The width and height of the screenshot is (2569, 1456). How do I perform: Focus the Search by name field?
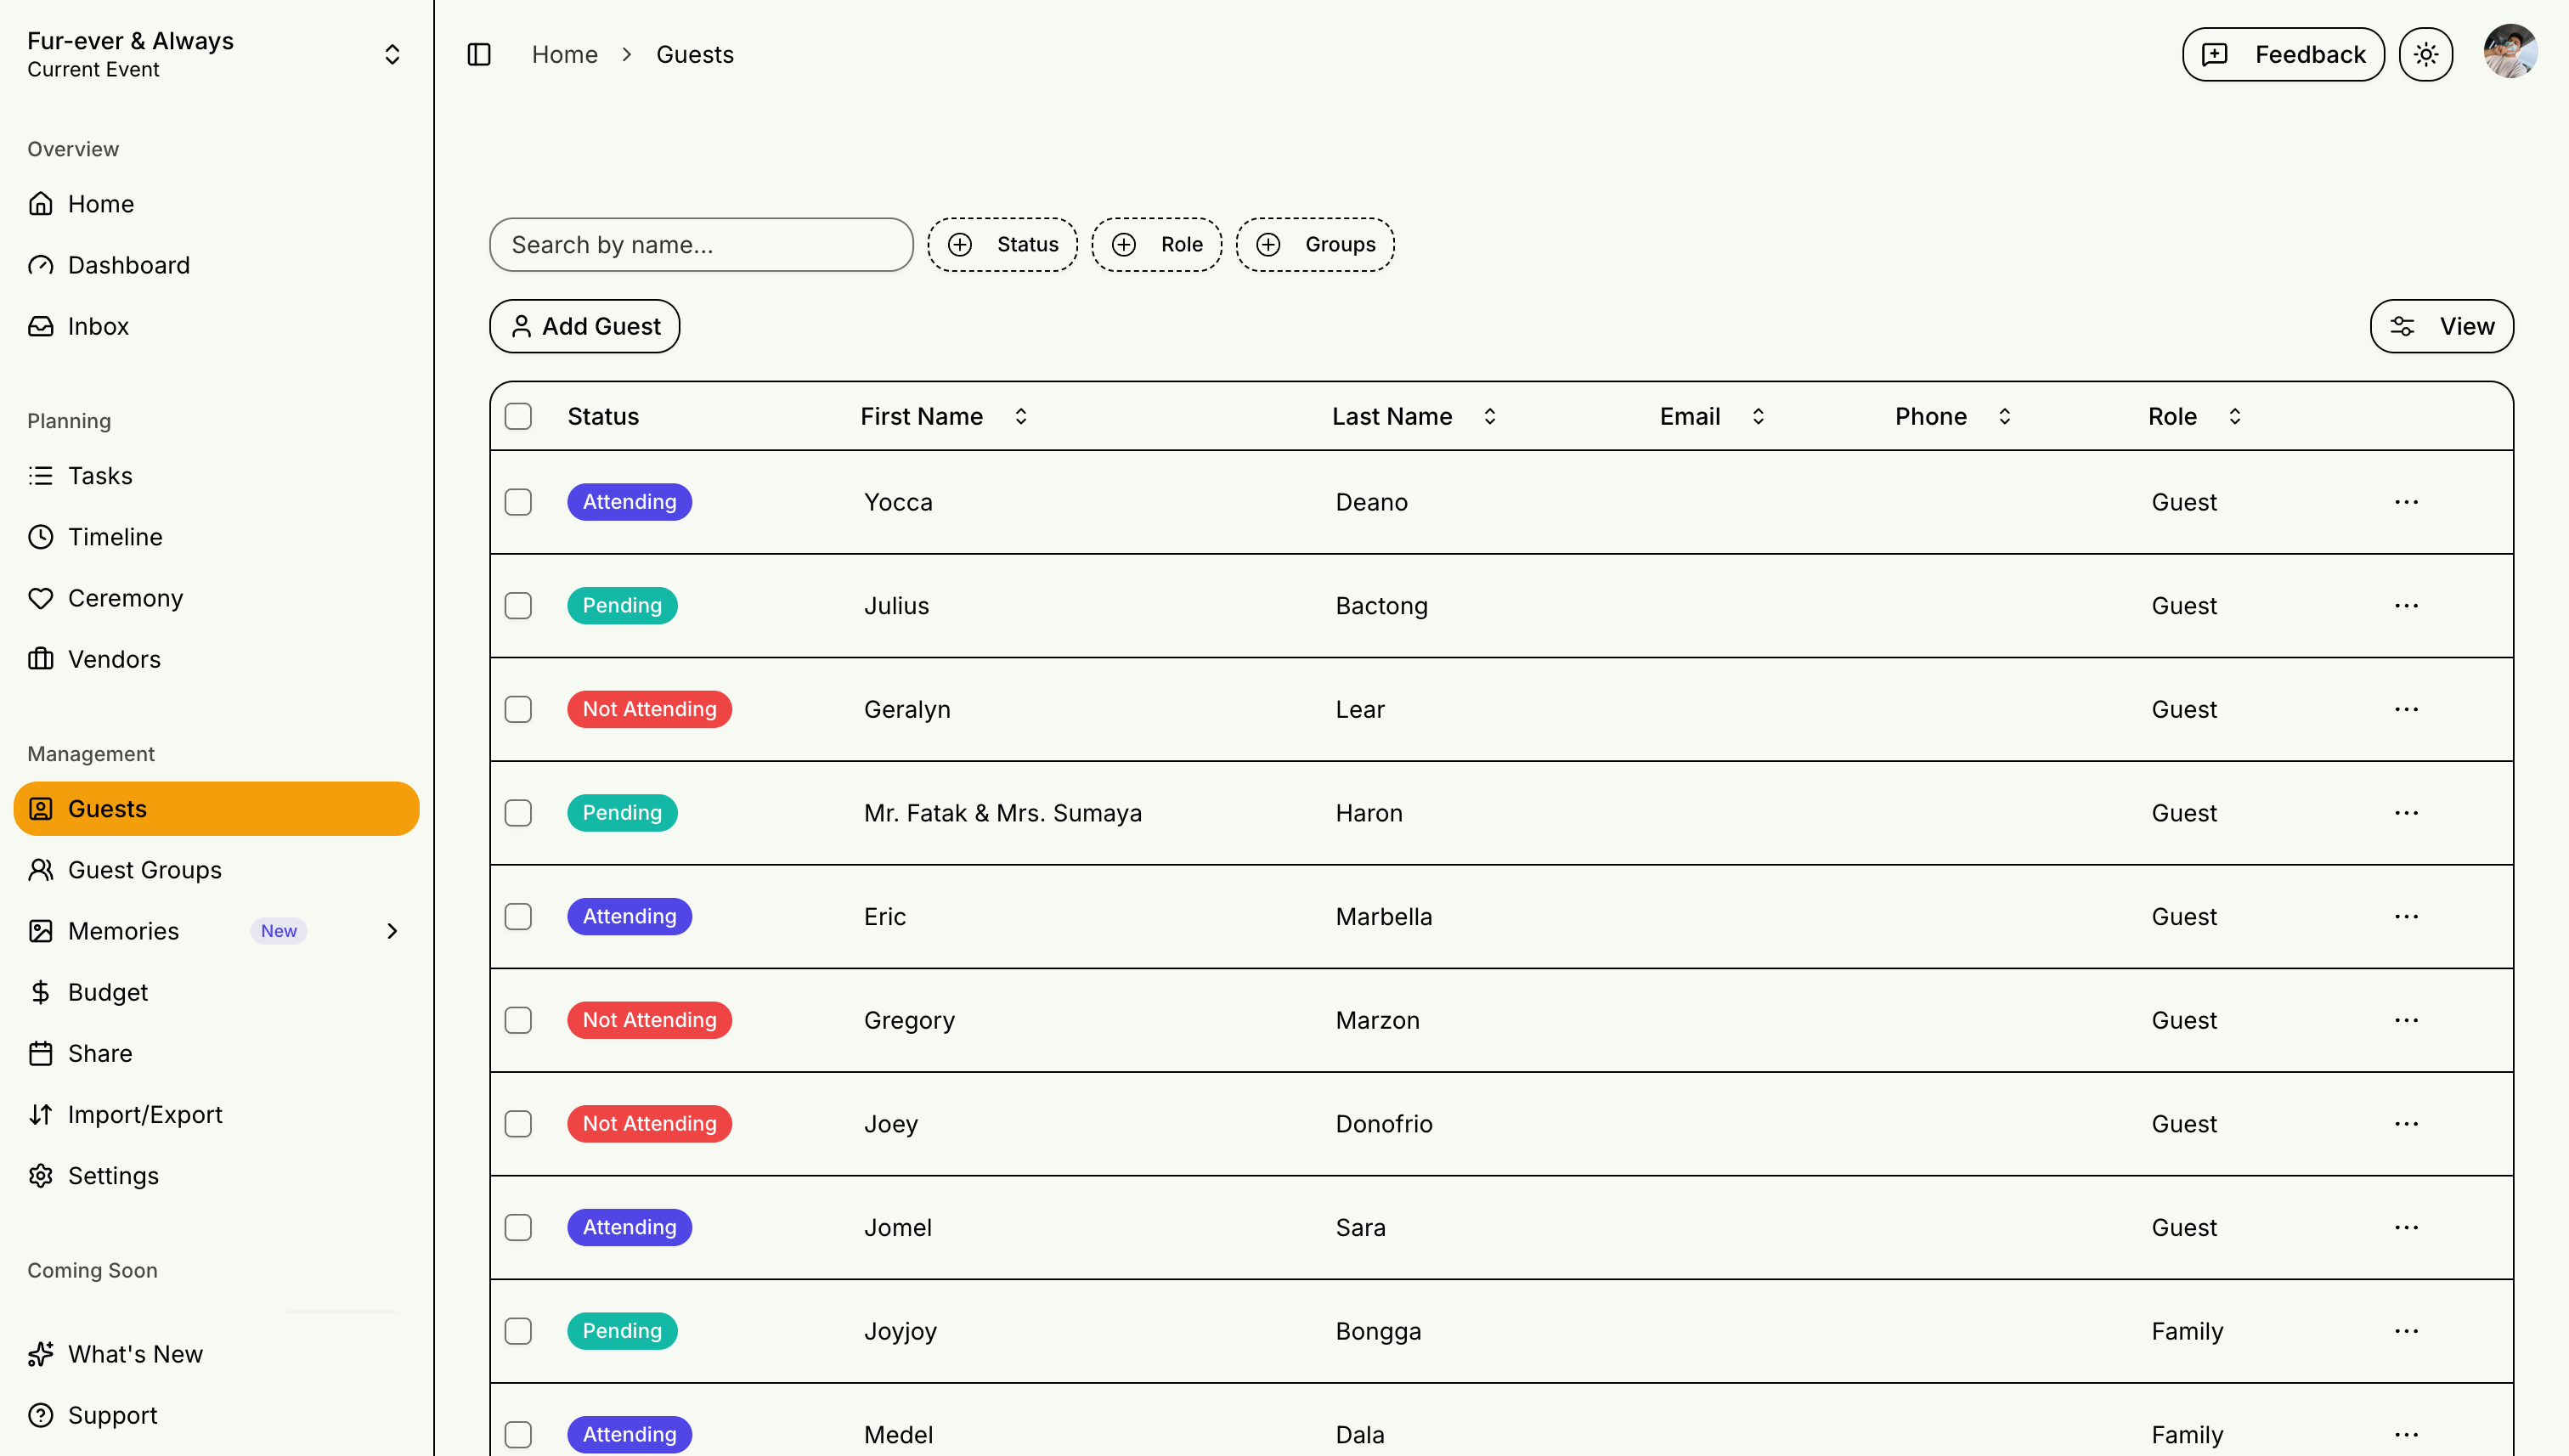pos(700,244)
